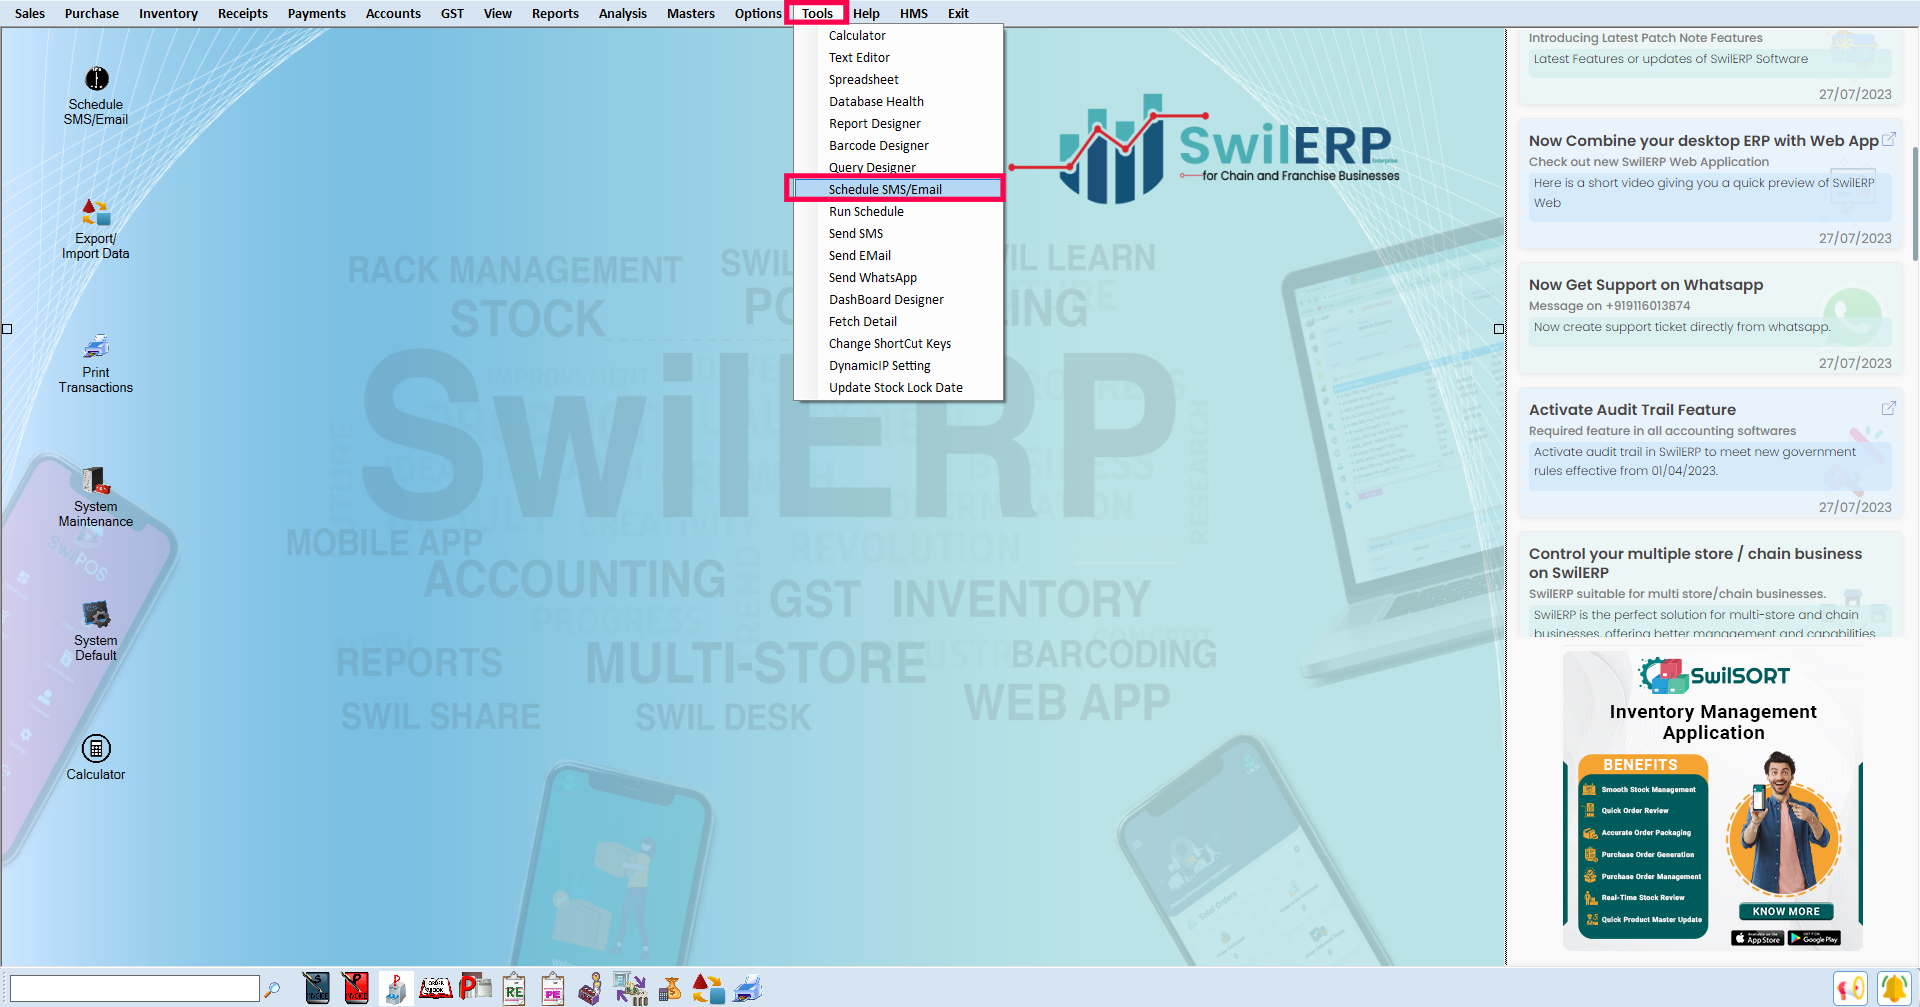Click the megaphone announcements icon

[x=1850, y=988]
